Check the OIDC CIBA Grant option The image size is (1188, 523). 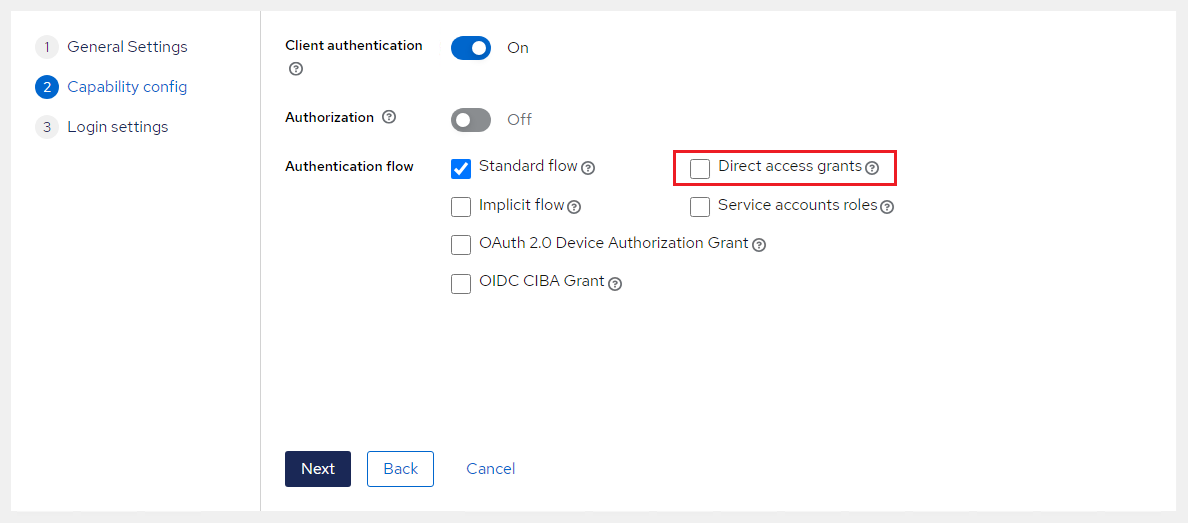(461, 284)
